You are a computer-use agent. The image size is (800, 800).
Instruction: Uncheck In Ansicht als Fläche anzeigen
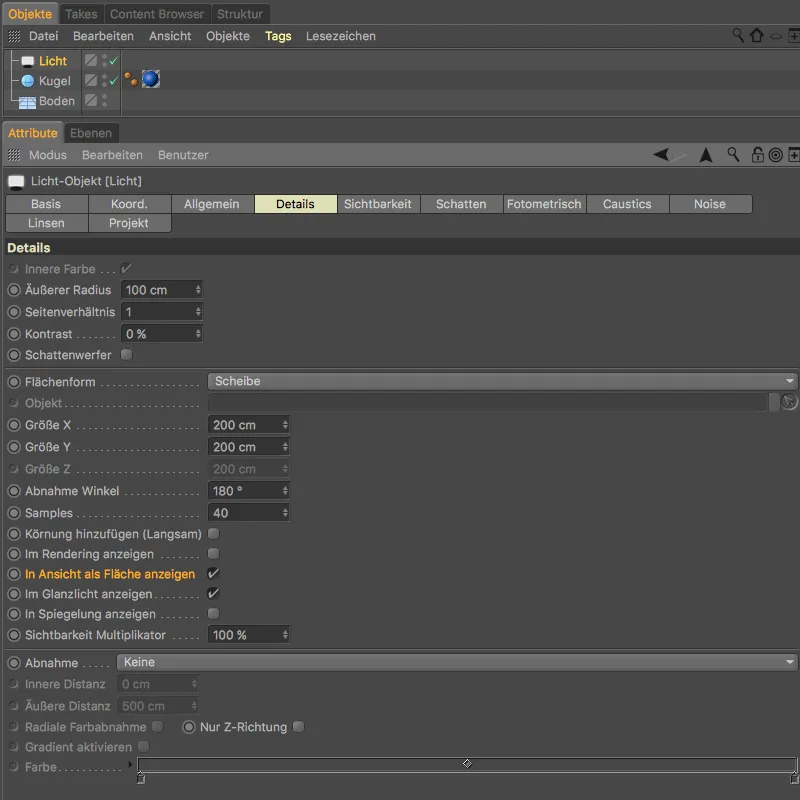click(x=213, y=573)
